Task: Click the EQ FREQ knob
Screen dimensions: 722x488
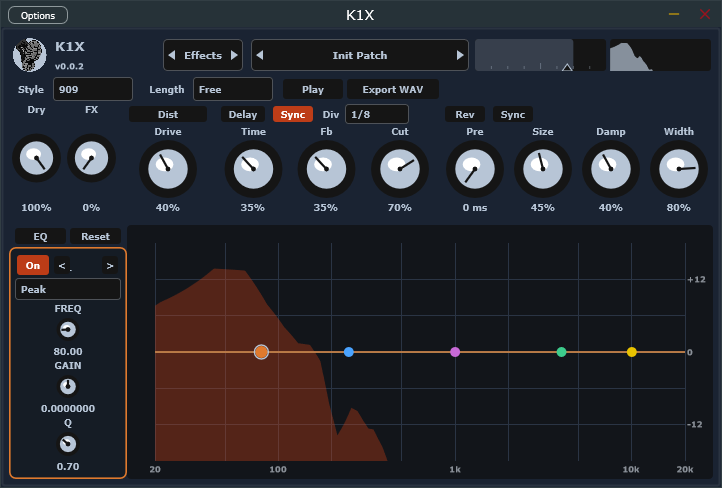Action: point(68,330)
